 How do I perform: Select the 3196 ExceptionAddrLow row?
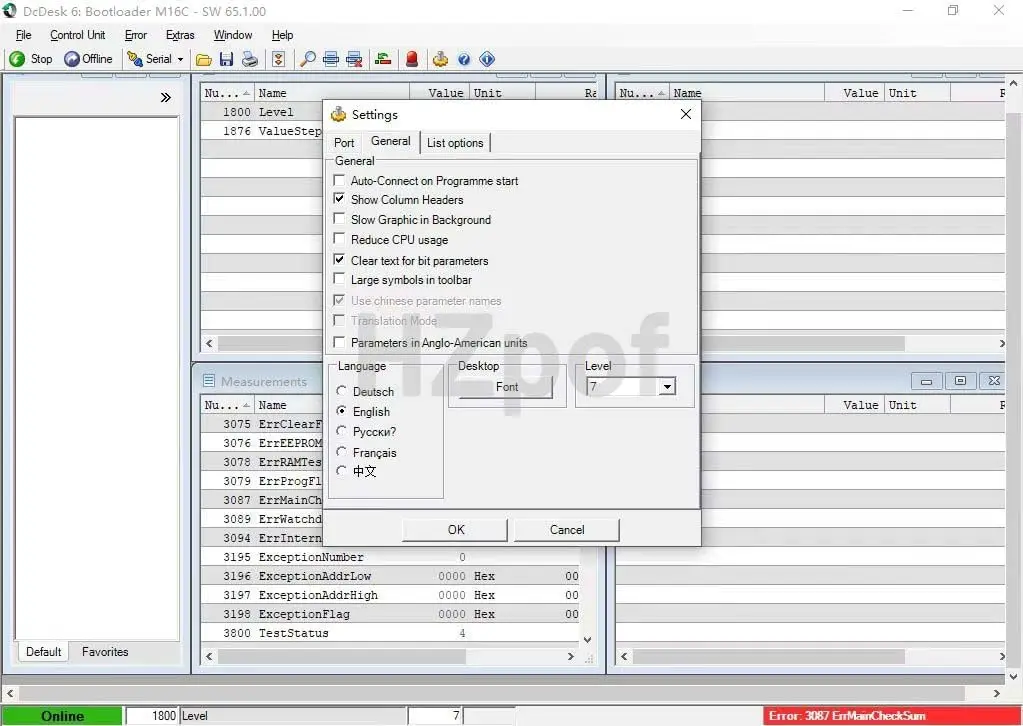pyautogui.click(x=389, y=576)
